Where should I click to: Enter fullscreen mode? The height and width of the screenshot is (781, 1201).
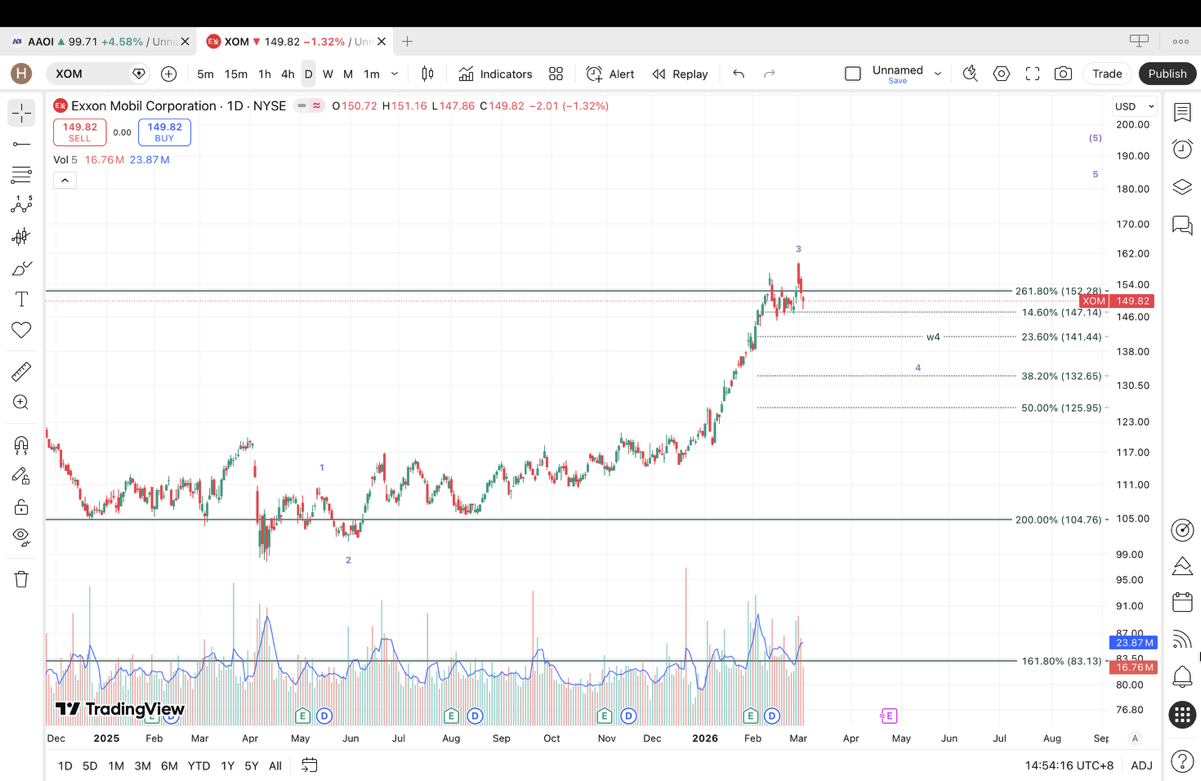point(1032,74)
